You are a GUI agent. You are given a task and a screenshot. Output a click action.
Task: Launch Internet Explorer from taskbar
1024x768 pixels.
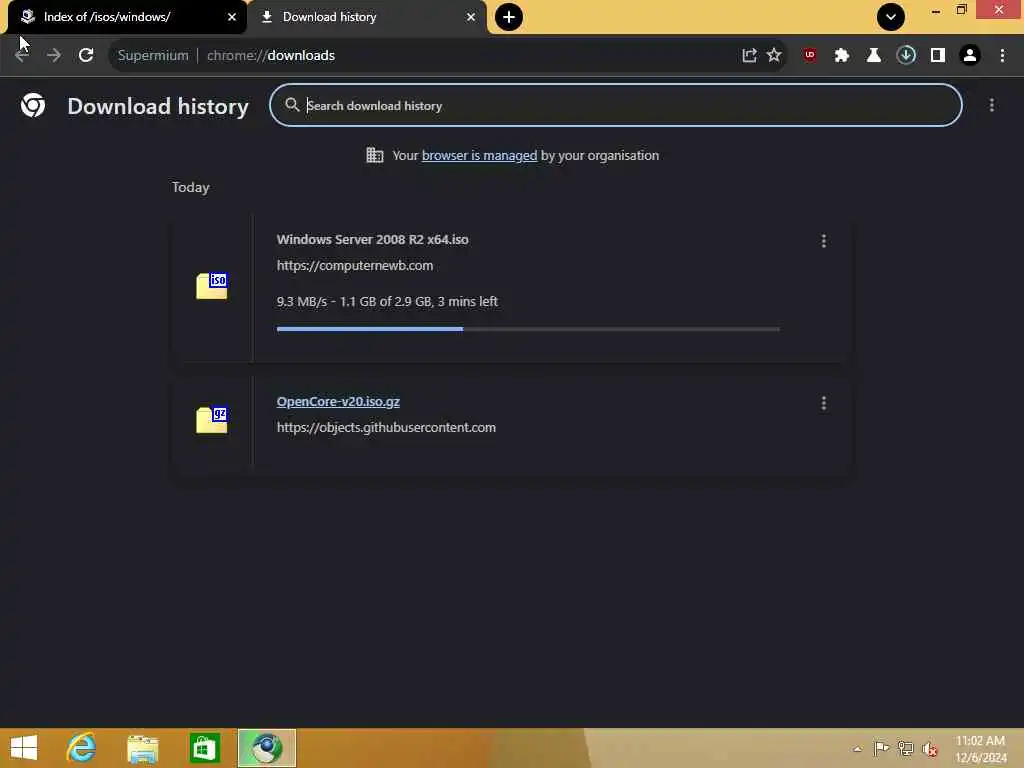[x=81, y=748]
